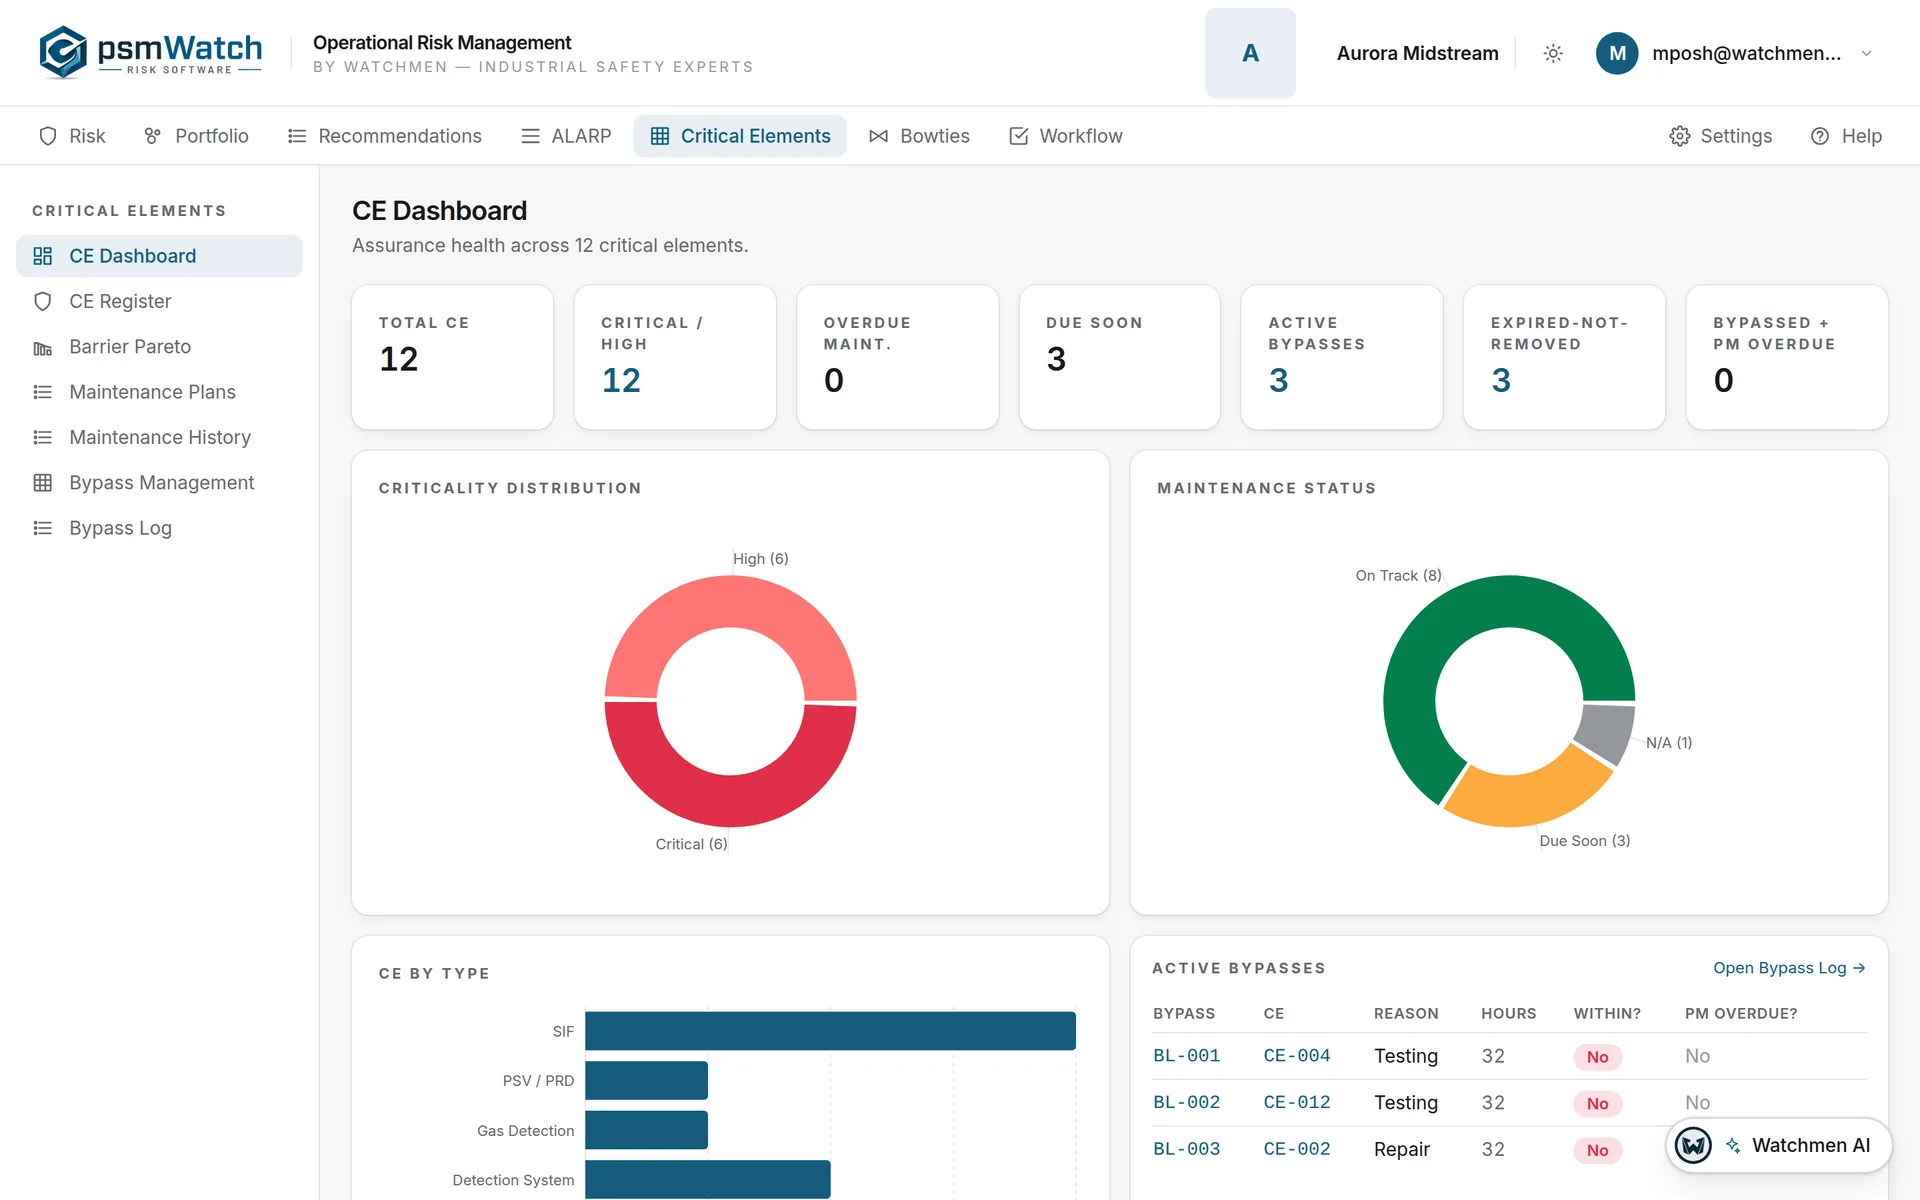Click the Settings gear icon
Viewport: 1920px width, 1200px height.
click(1680, 136)
